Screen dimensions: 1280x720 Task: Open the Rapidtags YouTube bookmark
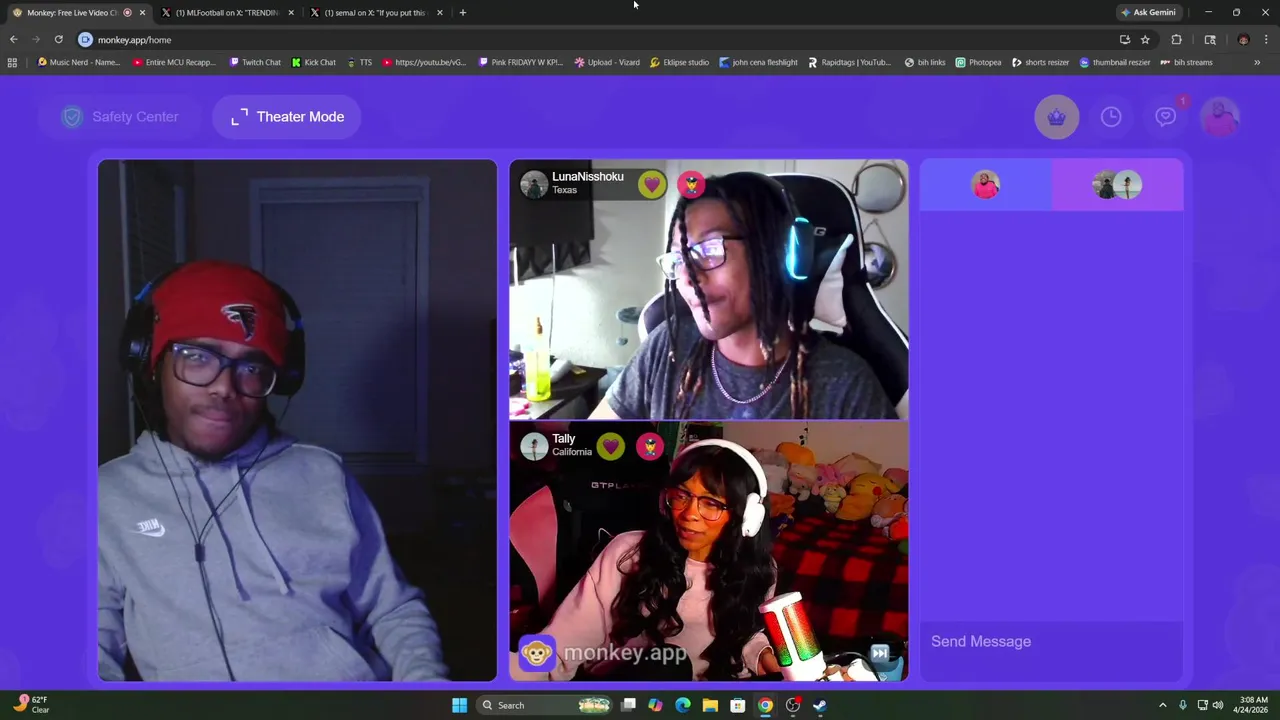[x=849, y=62]
